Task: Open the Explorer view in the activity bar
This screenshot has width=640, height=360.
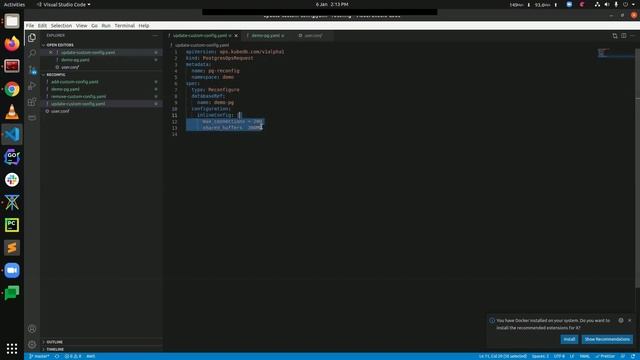Action: (x=32, y=38)
